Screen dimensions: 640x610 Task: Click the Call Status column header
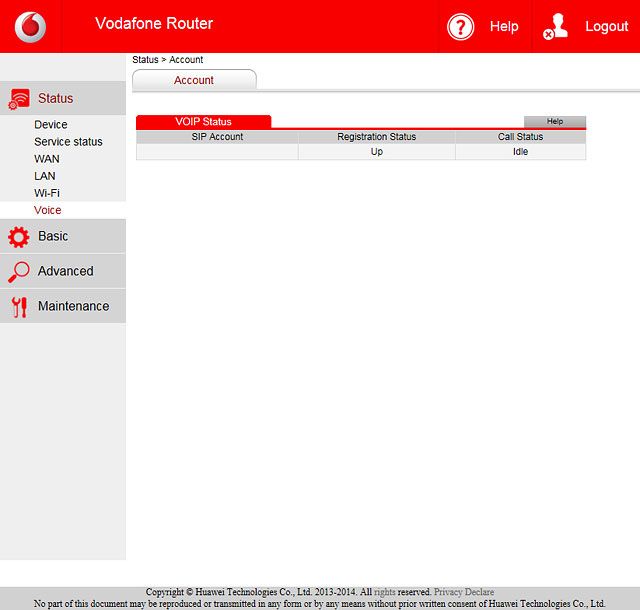point(520,137)
